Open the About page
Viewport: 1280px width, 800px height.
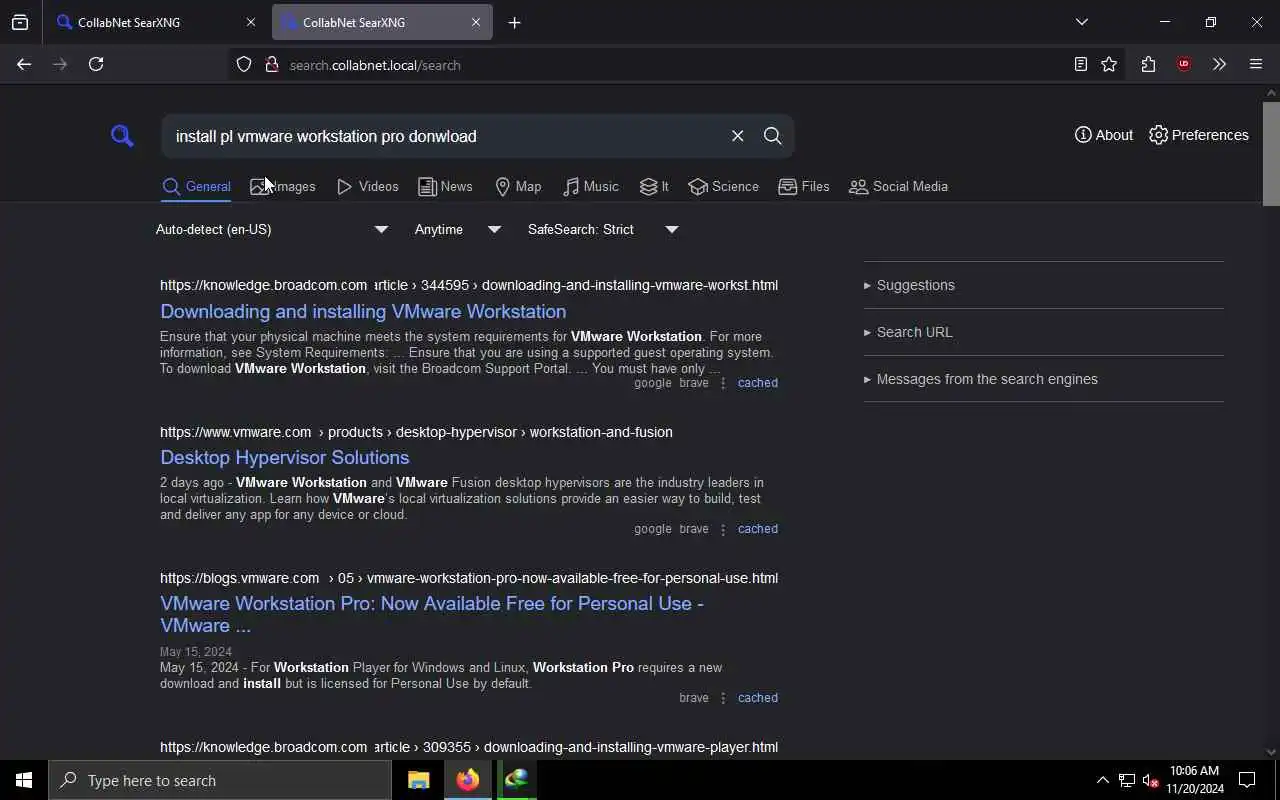click(1104, 135)
